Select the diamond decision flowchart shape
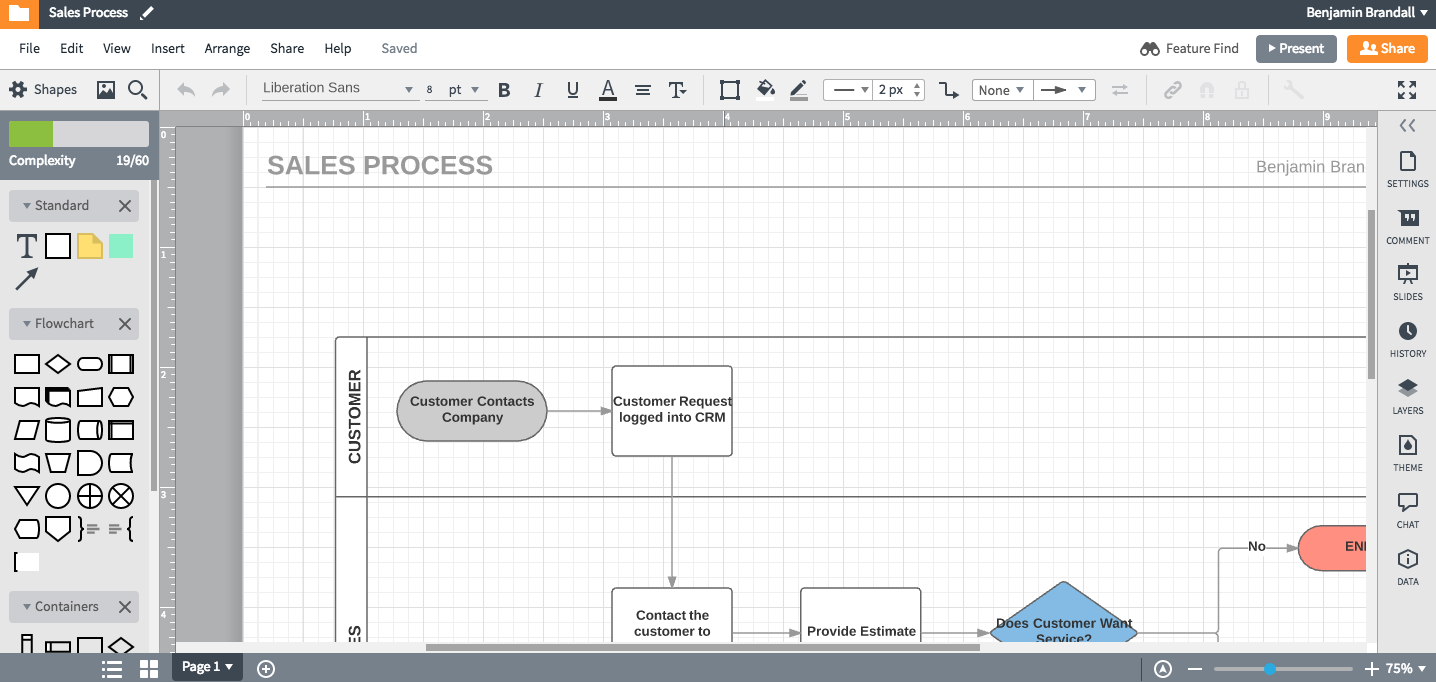Viewport: 1436px width, 682px height. (58, 364)
